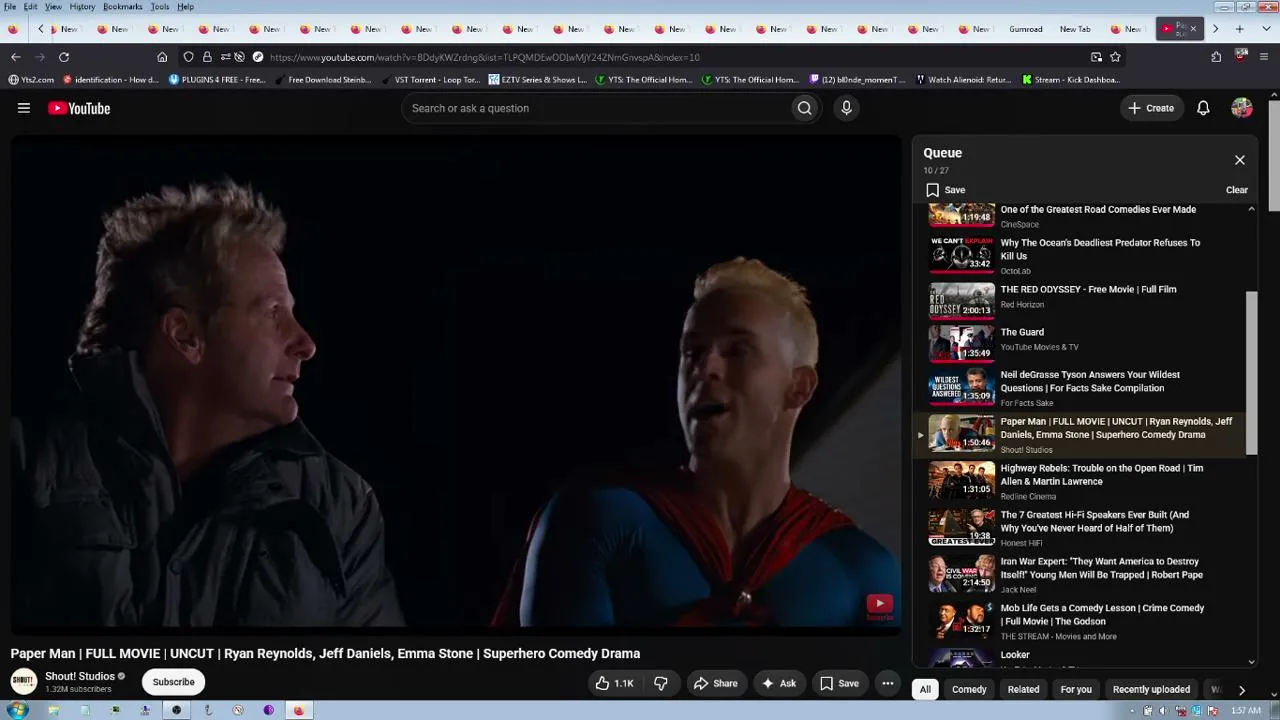
Task: Switch to the Gumroad tab
Action: 1026,29
